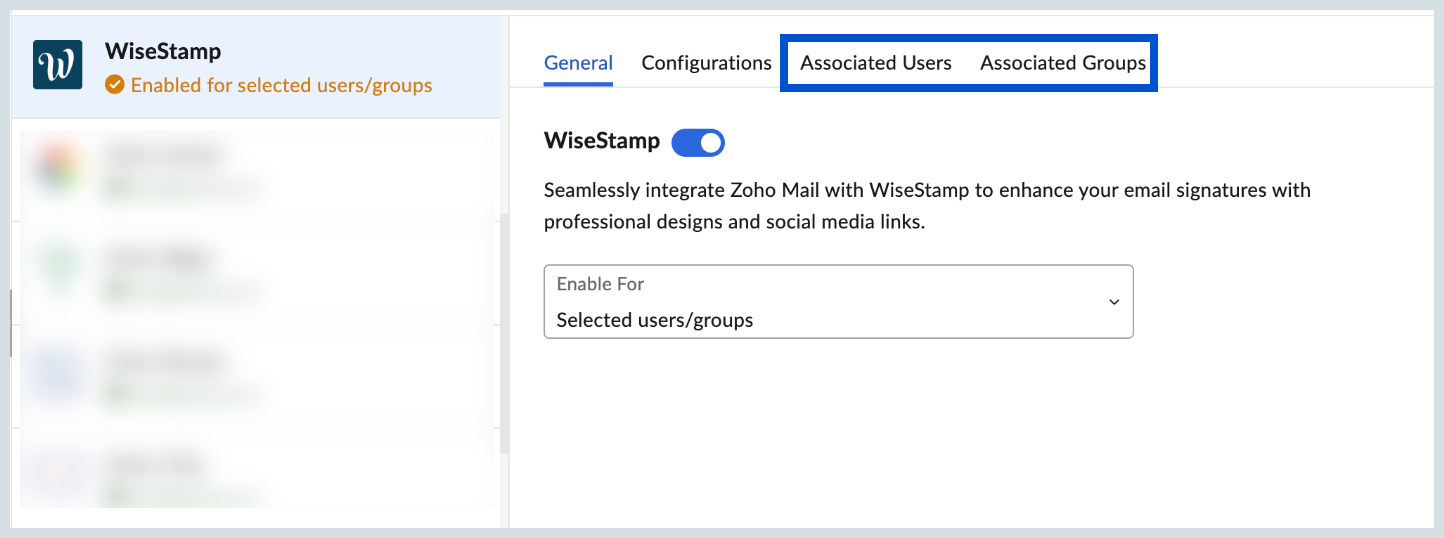
Task: Click the integrations list scrollbar
Action: pos(504,333)
